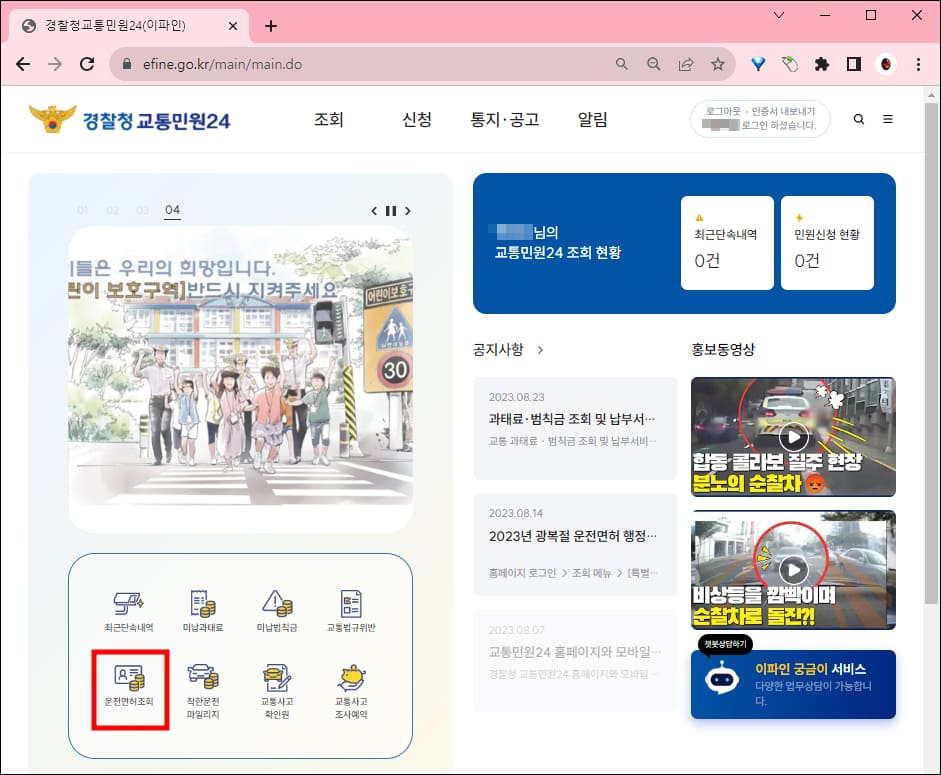941x775 pixels.
Task: Click 인증서 내보내기 link
Action: point(783,111)
